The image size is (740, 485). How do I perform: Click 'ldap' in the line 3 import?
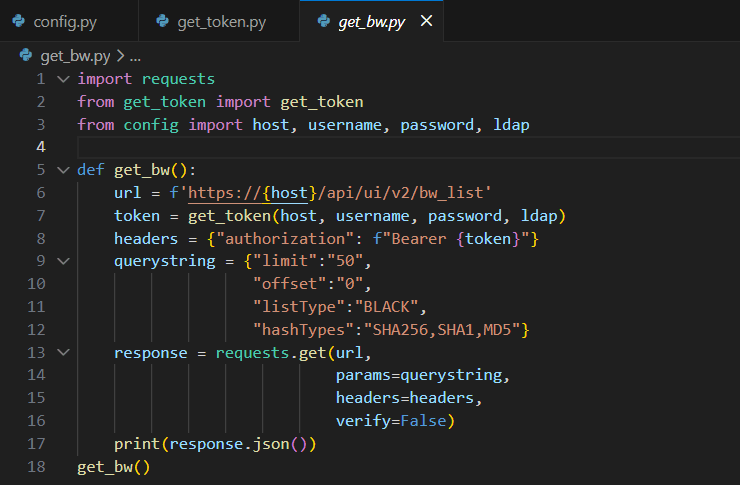[511, 125]
